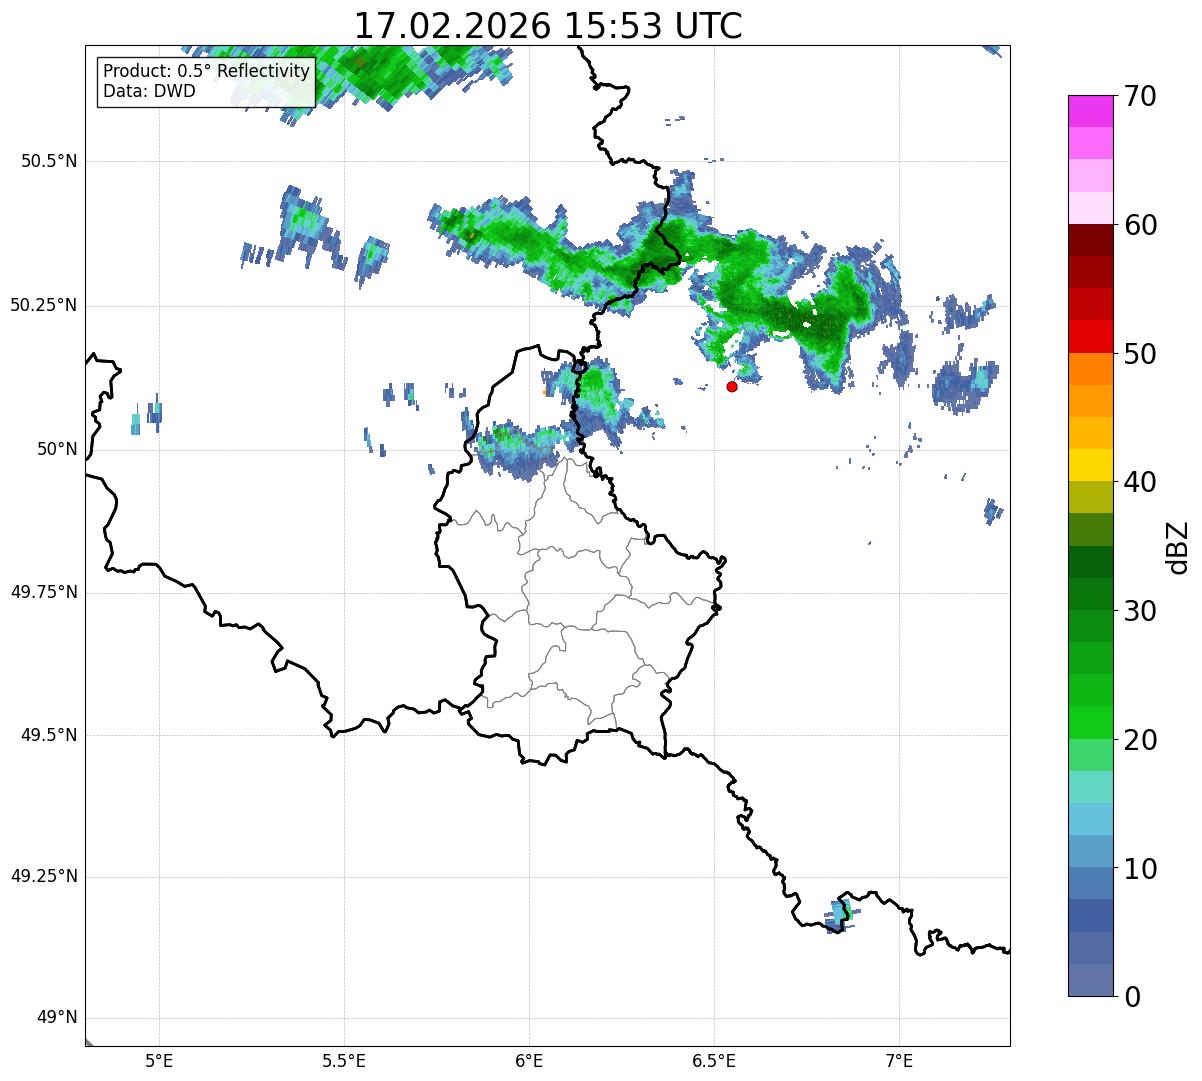Screen dimensions: 1202x1081
Task: Click the colorbar 10 tick label
Action: coord(1140,869)
